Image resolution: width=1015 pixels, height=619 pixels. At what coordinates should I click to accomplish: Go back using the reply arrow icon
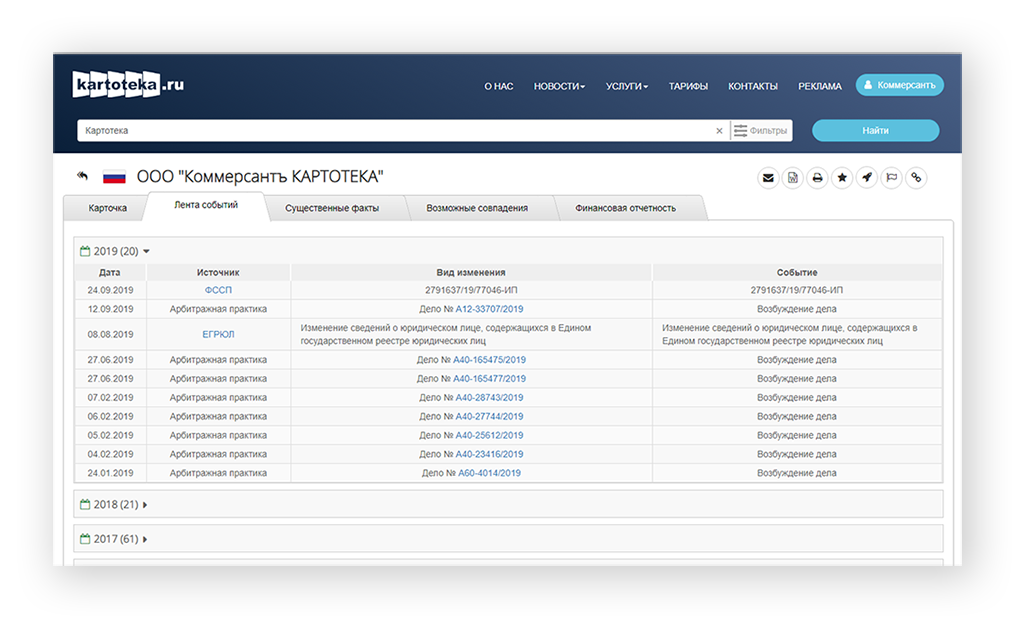(x=82, y=175)
